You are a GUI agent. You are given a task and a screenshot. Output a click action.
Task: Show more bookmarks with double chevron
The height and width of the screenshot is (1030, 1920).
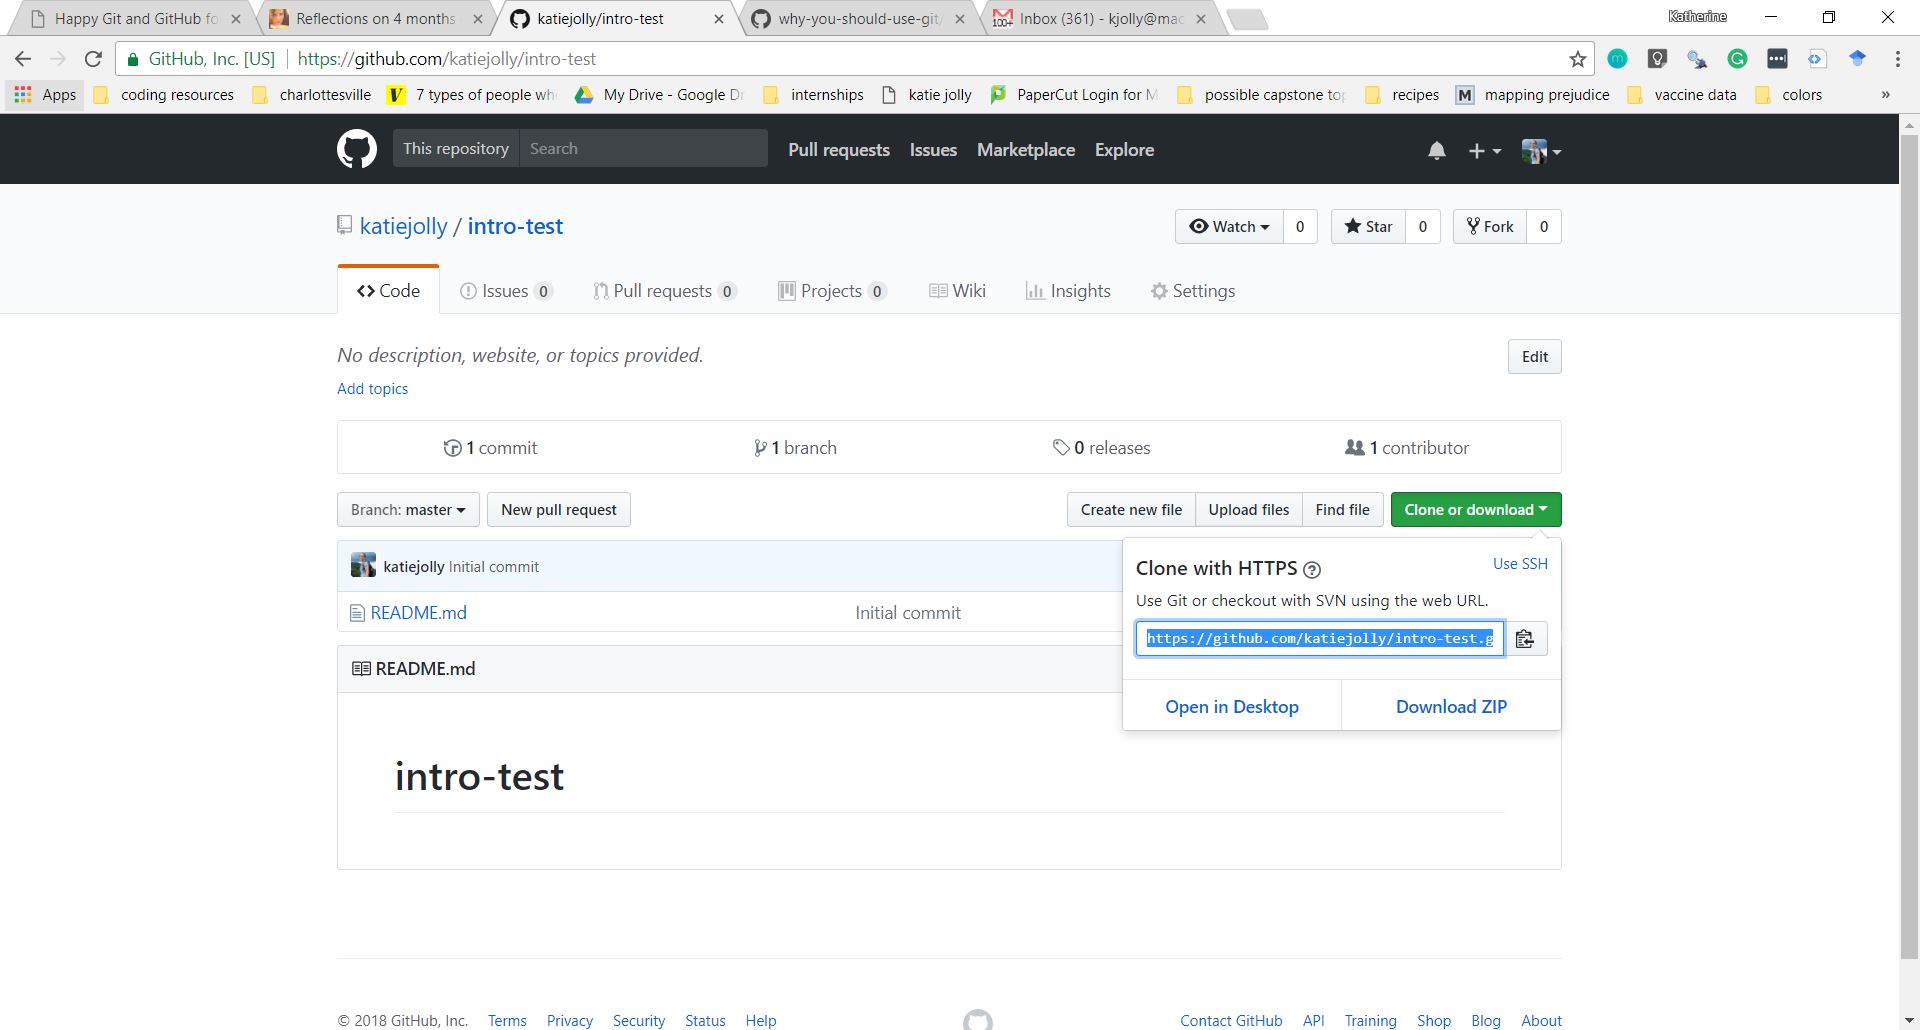coord(1885,95)
